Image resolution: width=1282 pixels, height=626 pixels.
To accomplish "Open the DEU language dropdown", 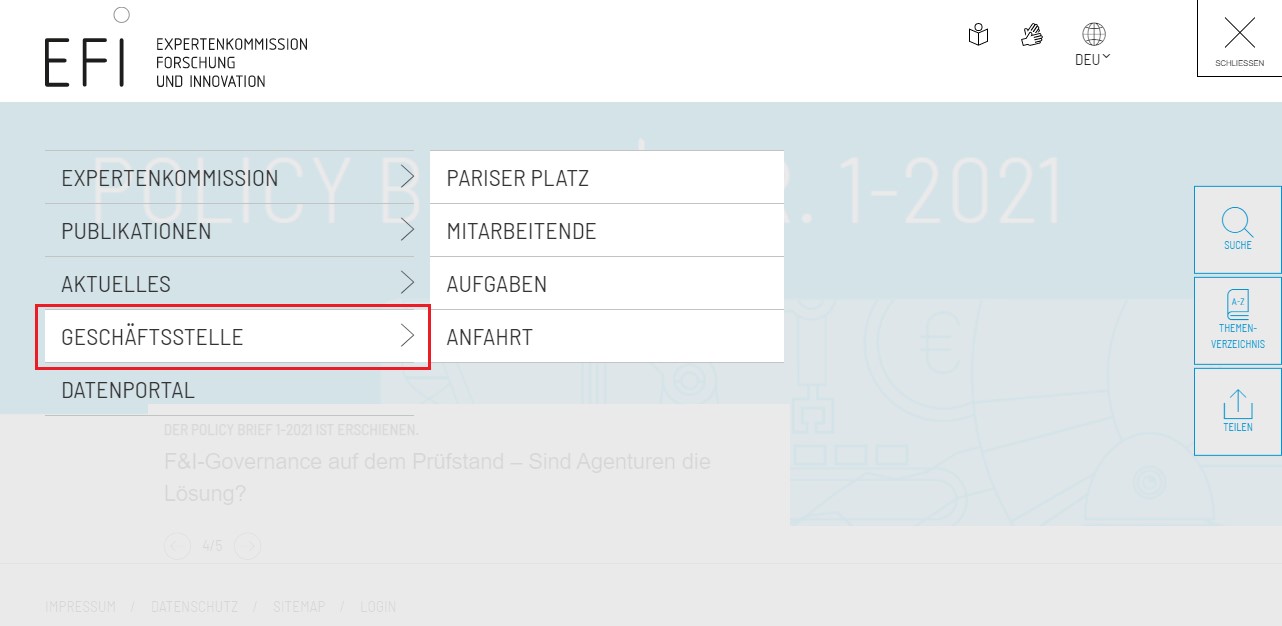I will [x=1093, y=60].
